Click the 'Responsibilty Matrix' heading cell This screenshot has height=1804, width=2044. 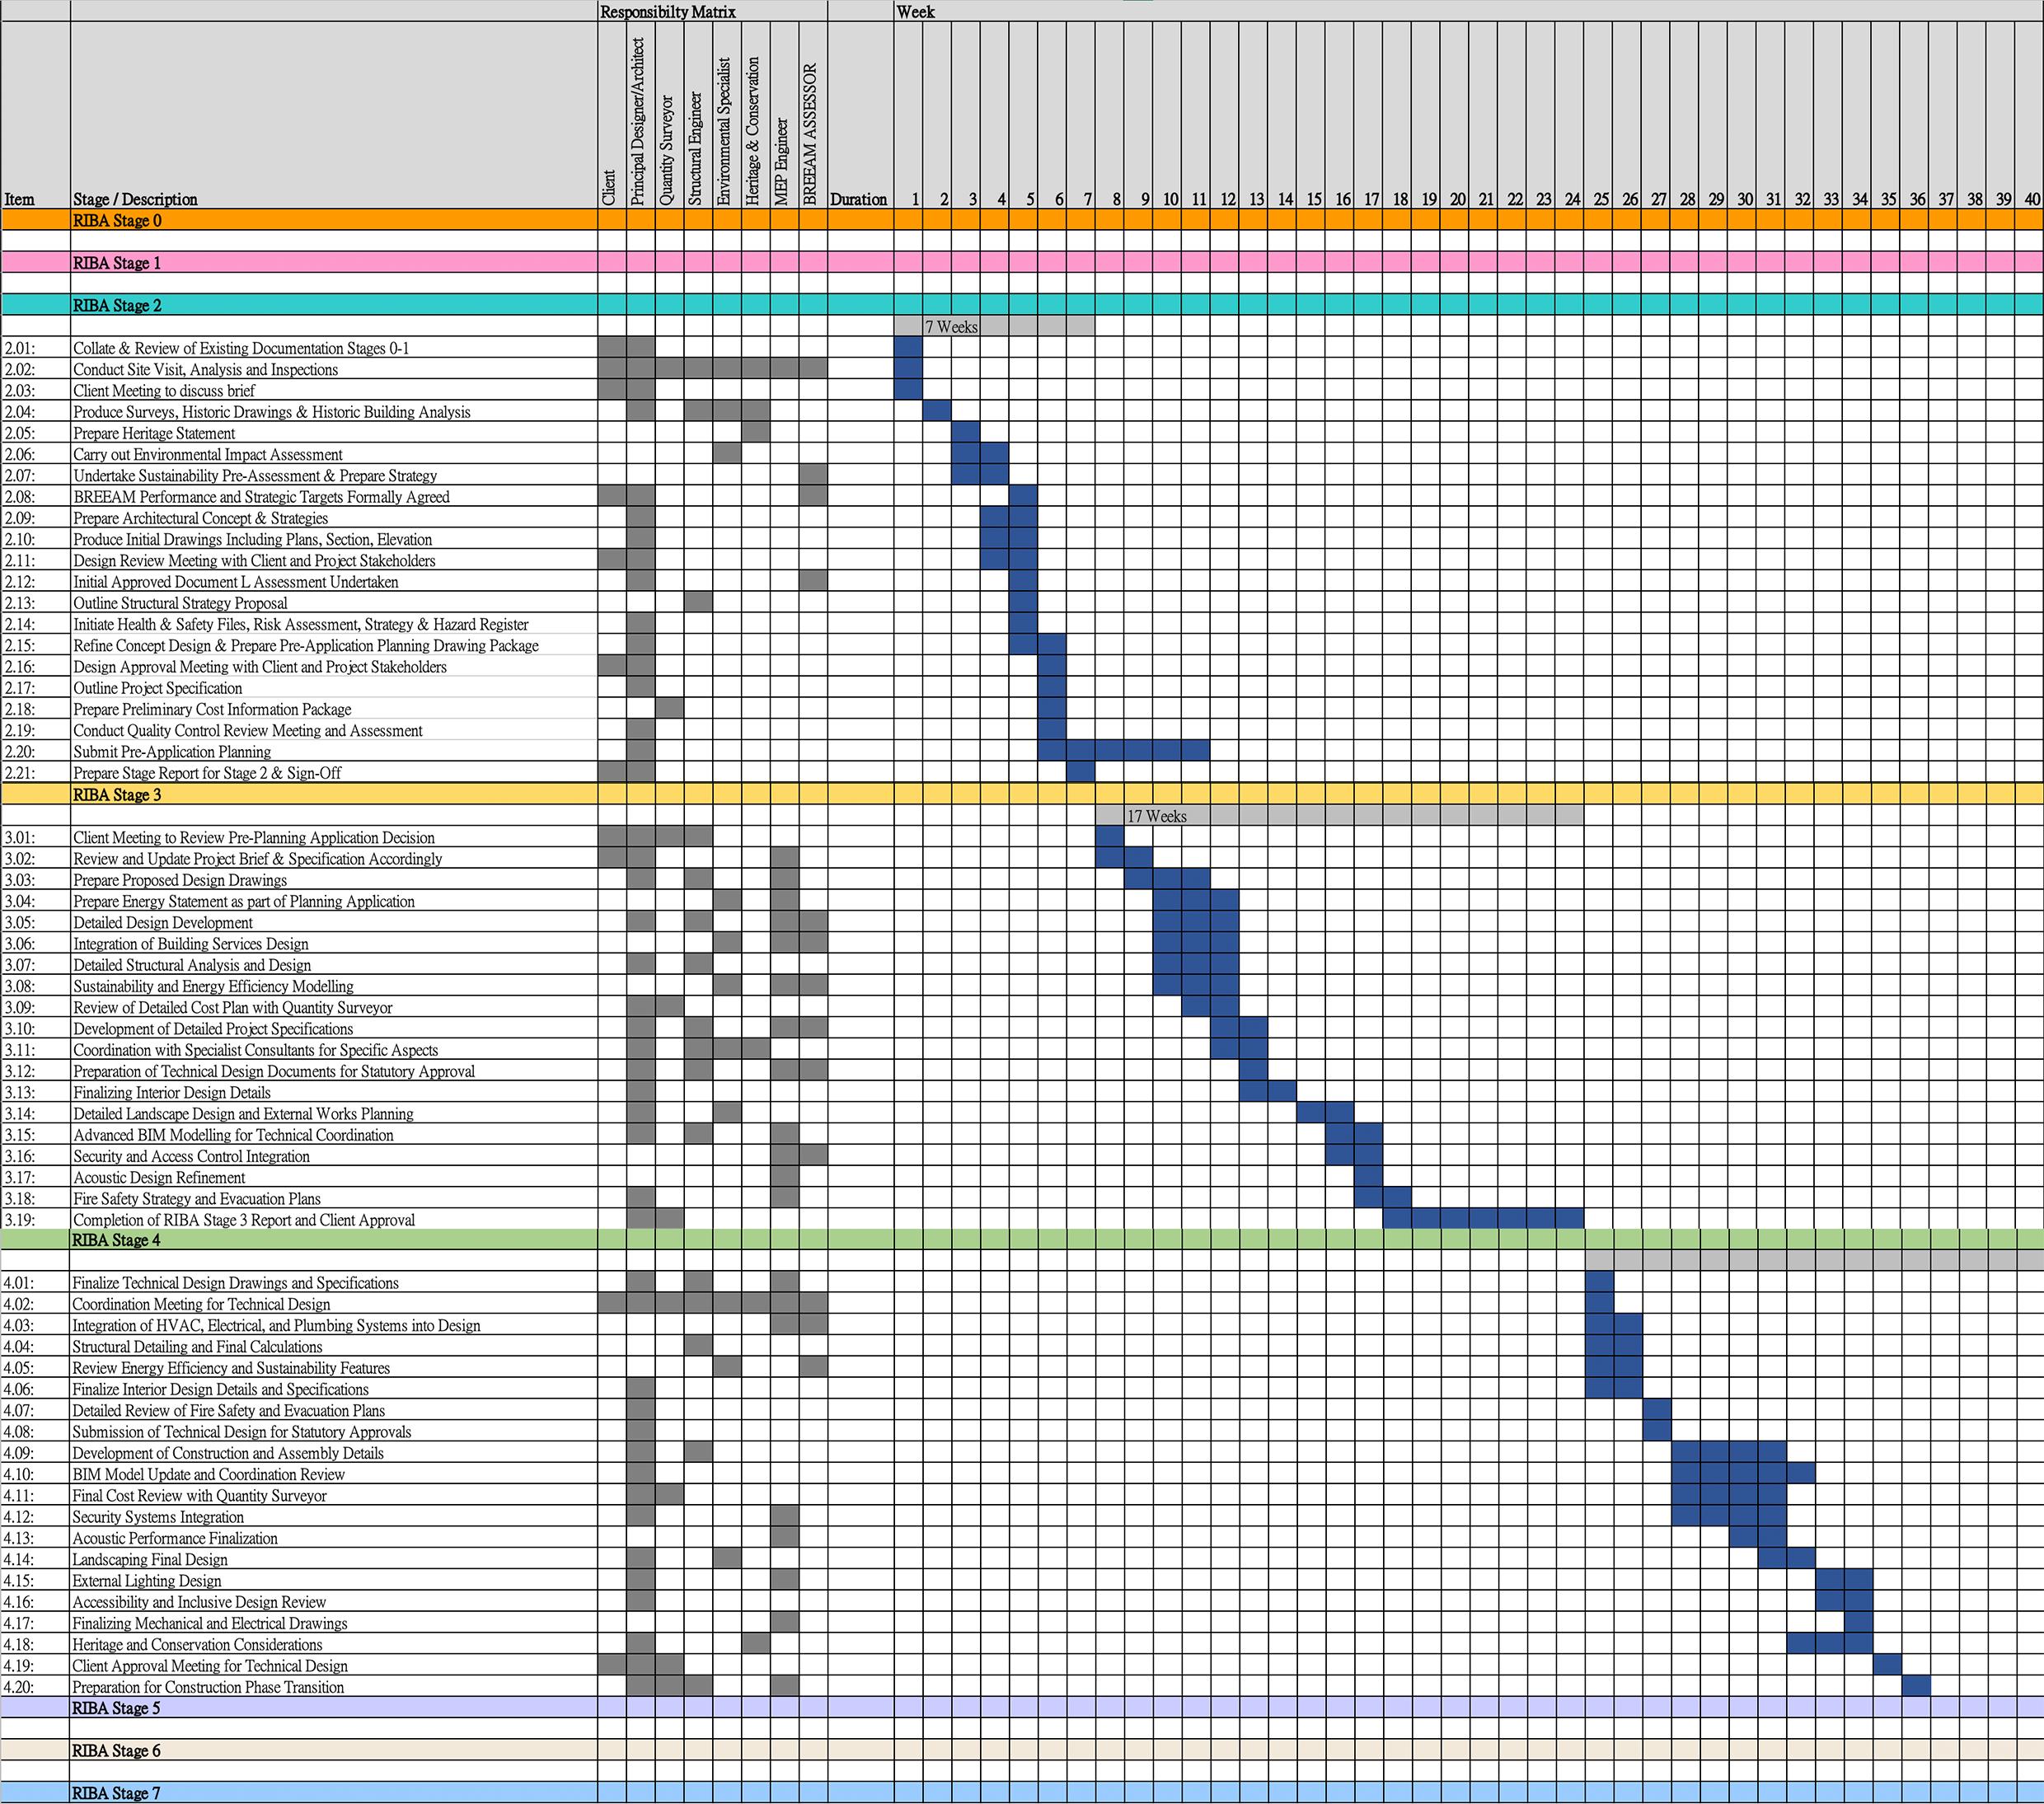tap(668, 12)
